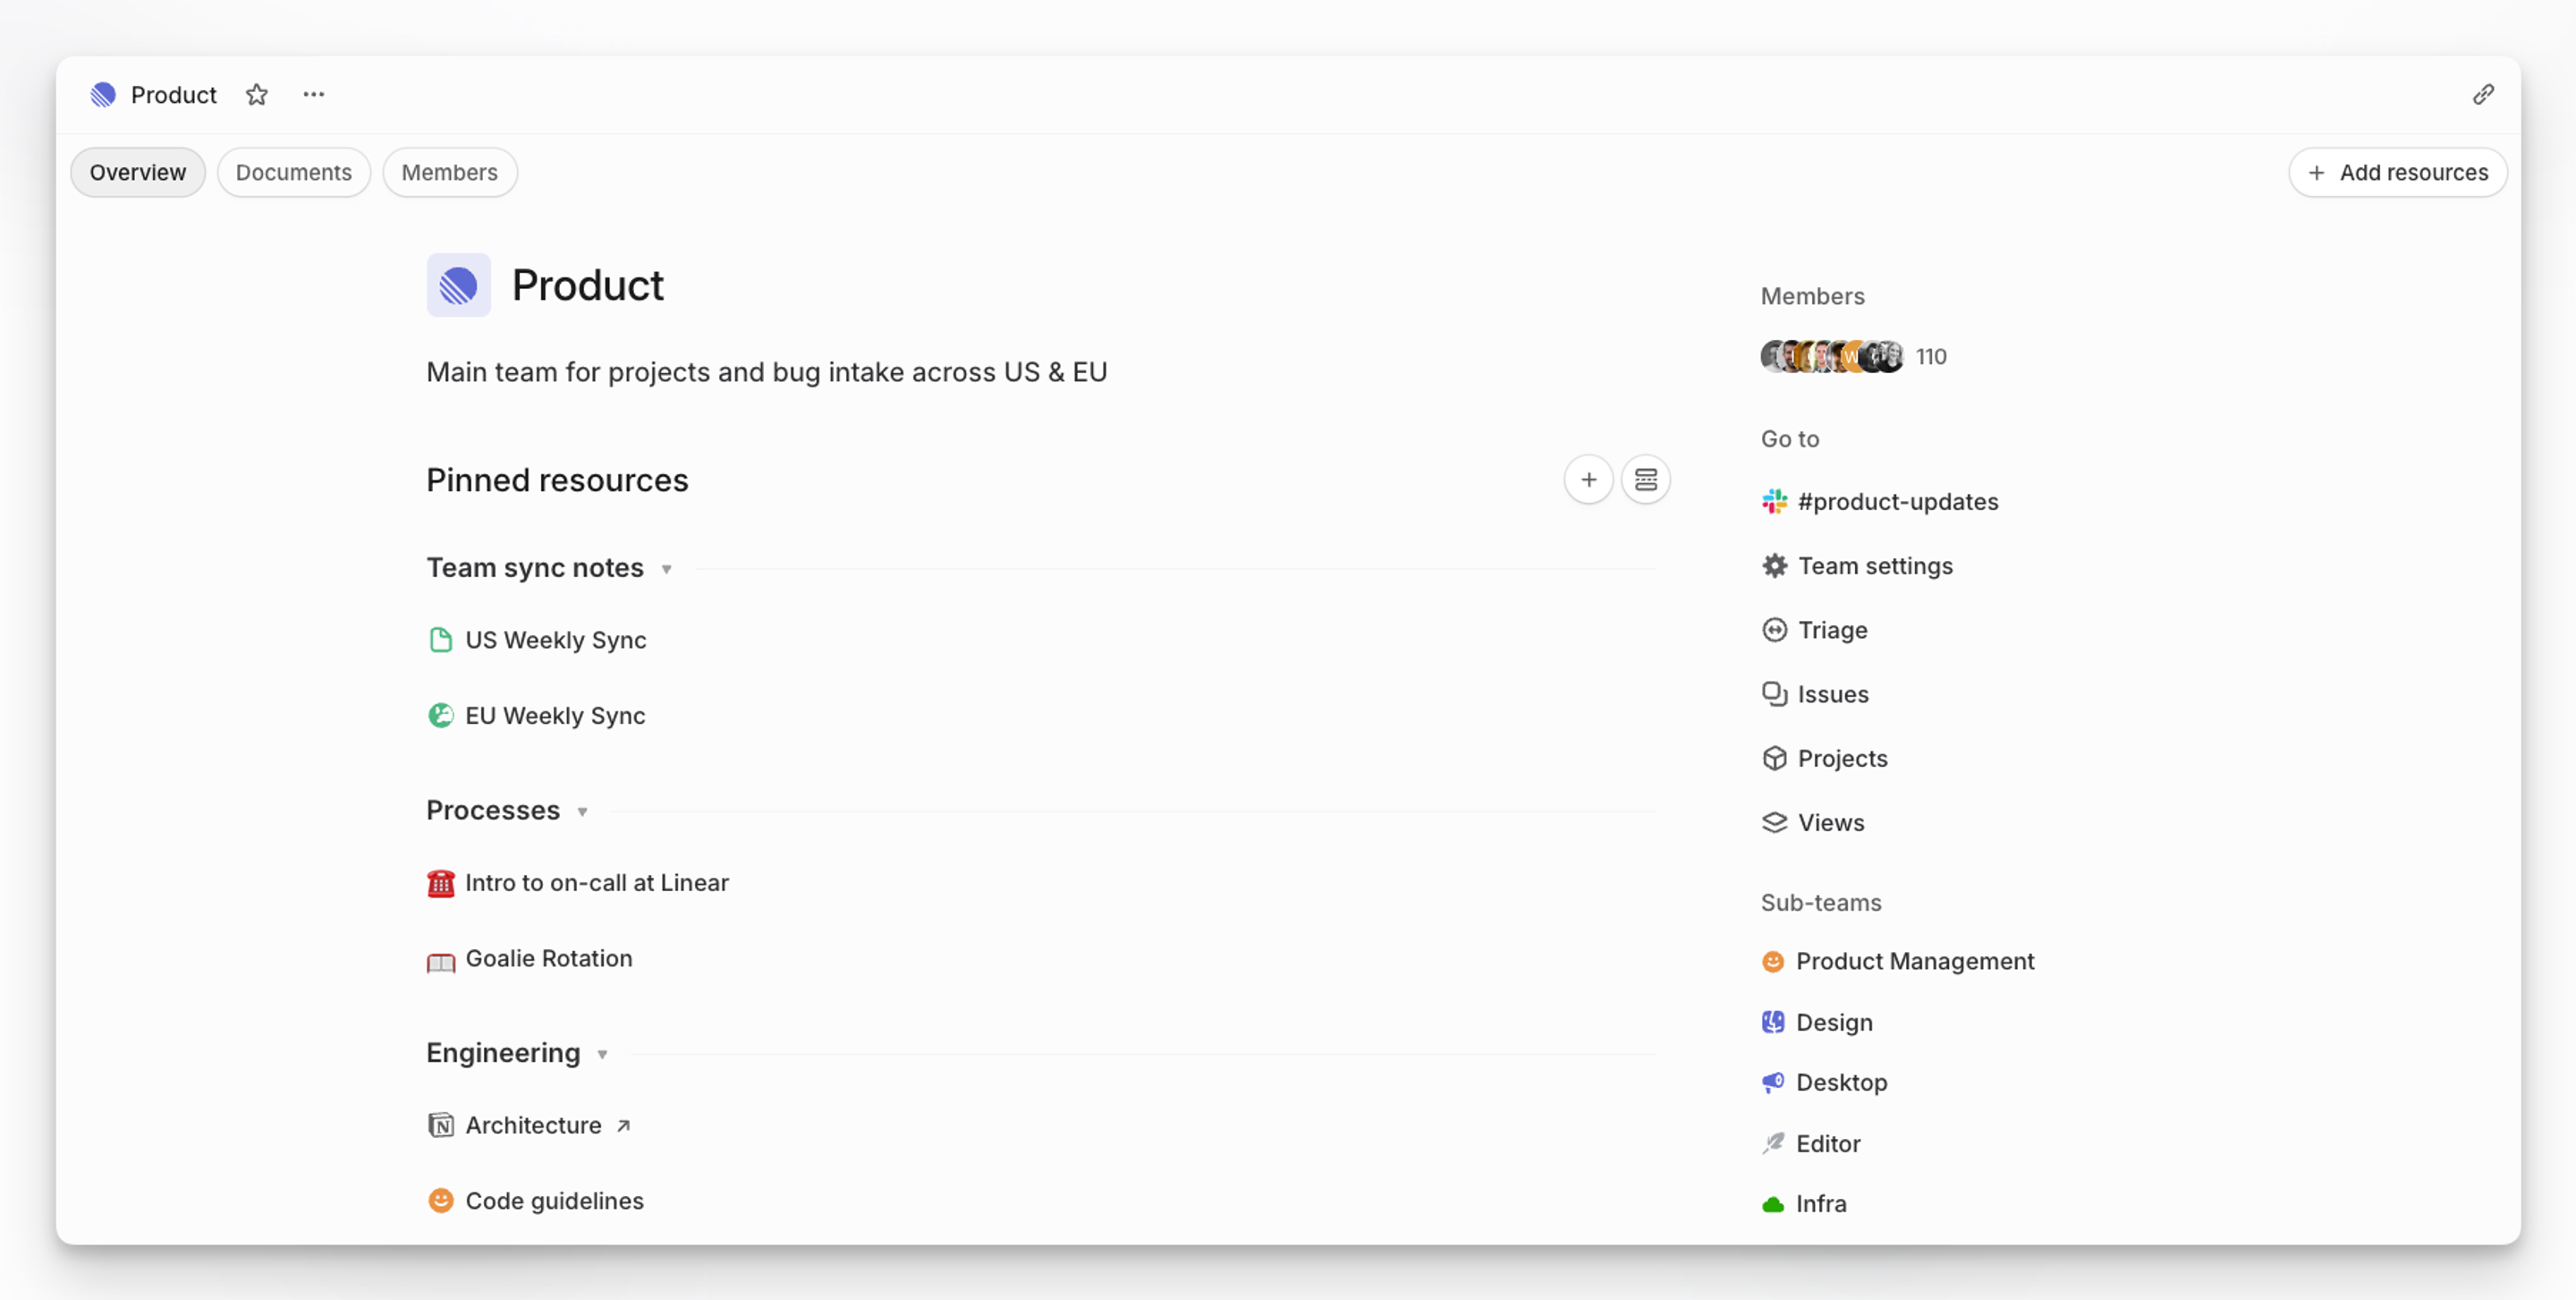Click the Slack icon beside #product-updates

click(x=1775, y=502)
